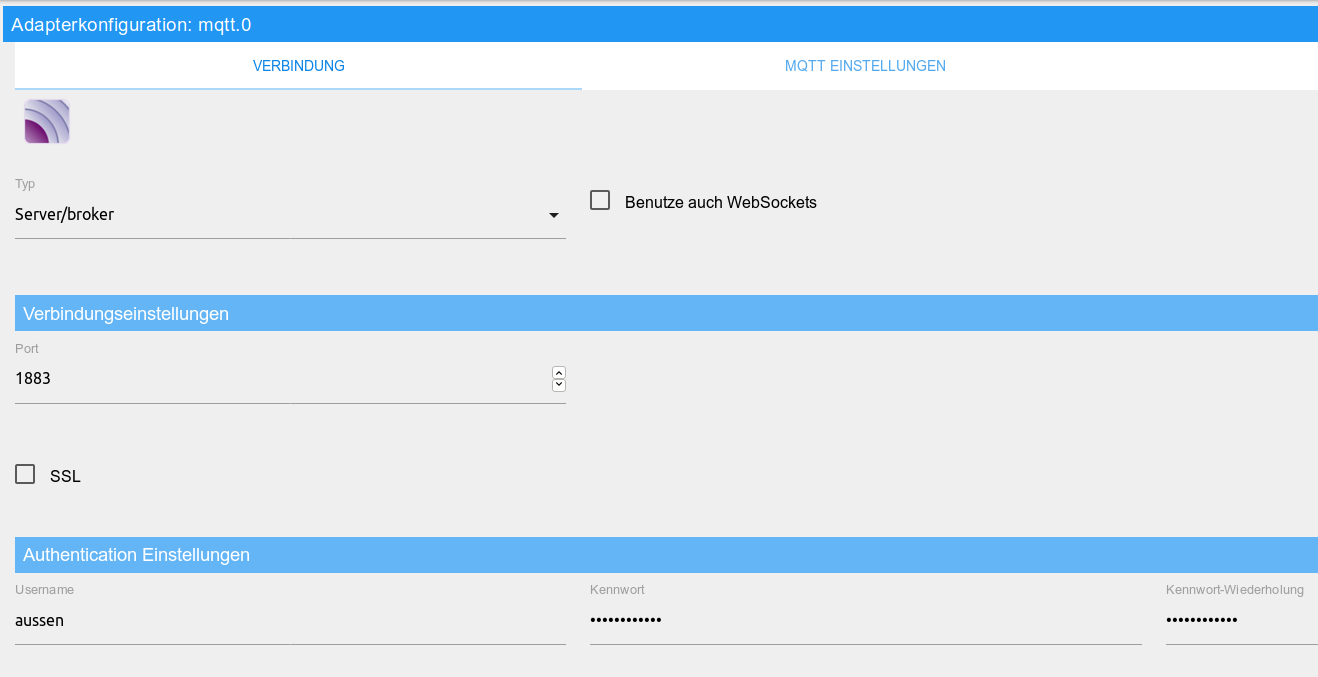
Task: Click the Kennwort-Wiederholung password field
Action: tap(1242, 621)
